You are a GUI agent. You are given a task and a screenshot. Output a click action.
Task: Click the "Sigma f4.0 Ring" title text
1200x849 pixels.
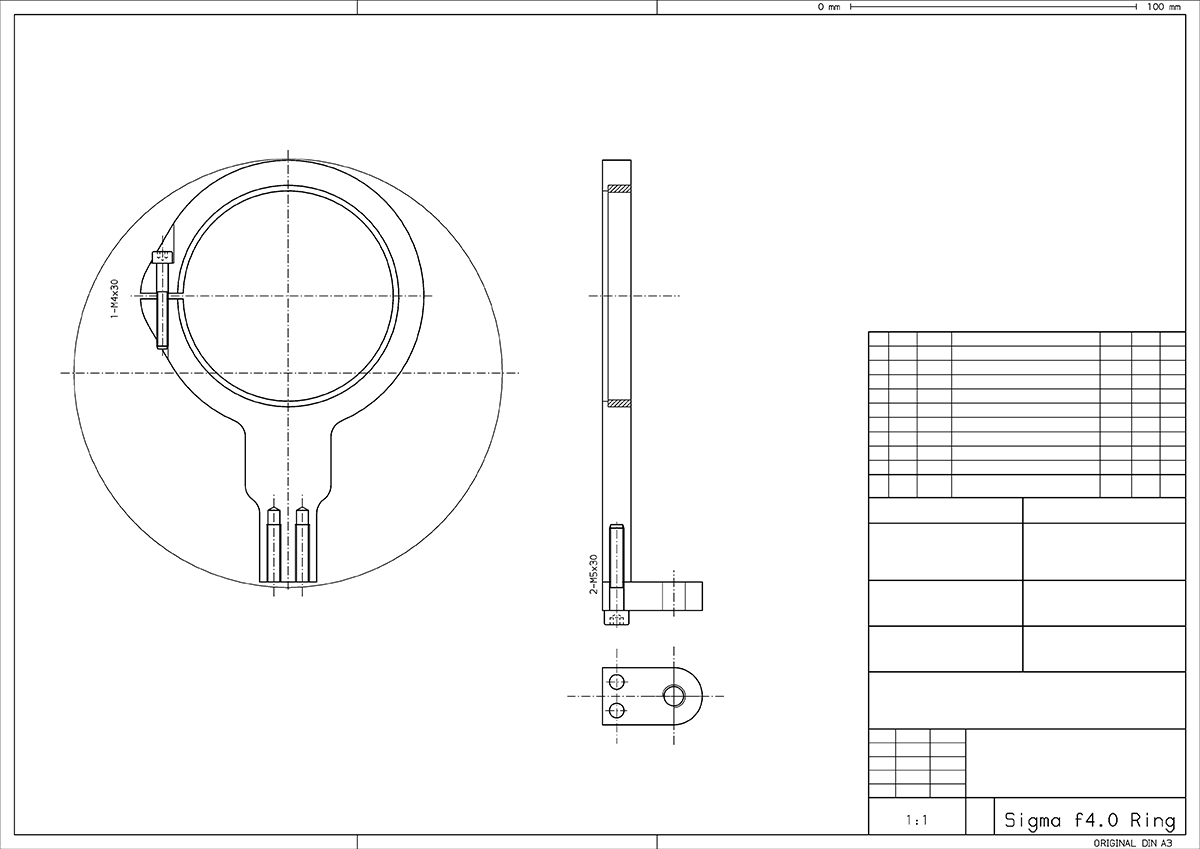pyautogui.click(x=1089, y=821)
